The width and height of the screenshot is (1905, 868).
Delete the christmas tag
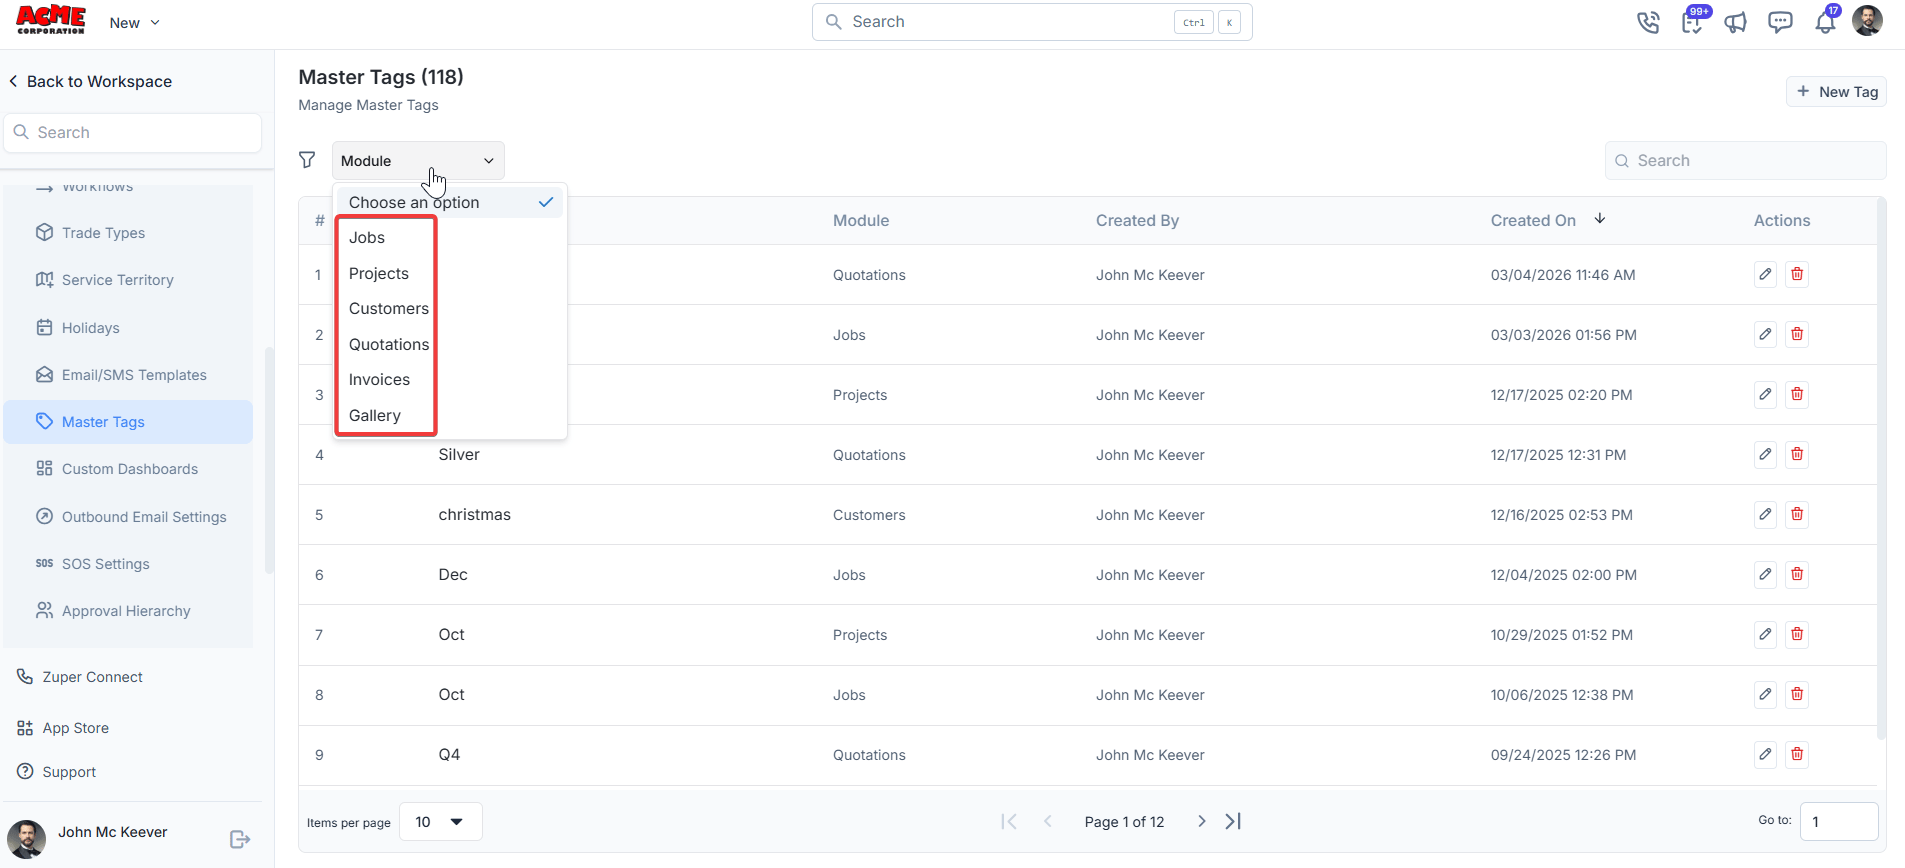(x=1797, y=514)
